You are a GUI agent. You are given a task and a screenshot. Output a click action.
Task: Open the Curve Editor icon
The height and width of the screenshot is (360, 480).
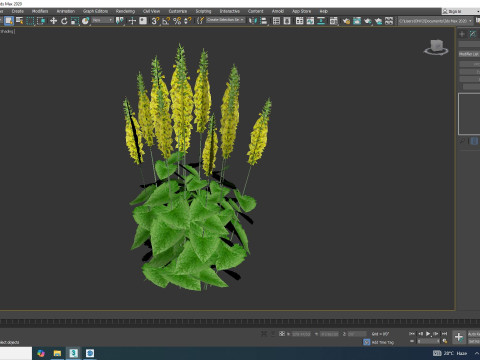pyautogui.click(x=310, y=21)
